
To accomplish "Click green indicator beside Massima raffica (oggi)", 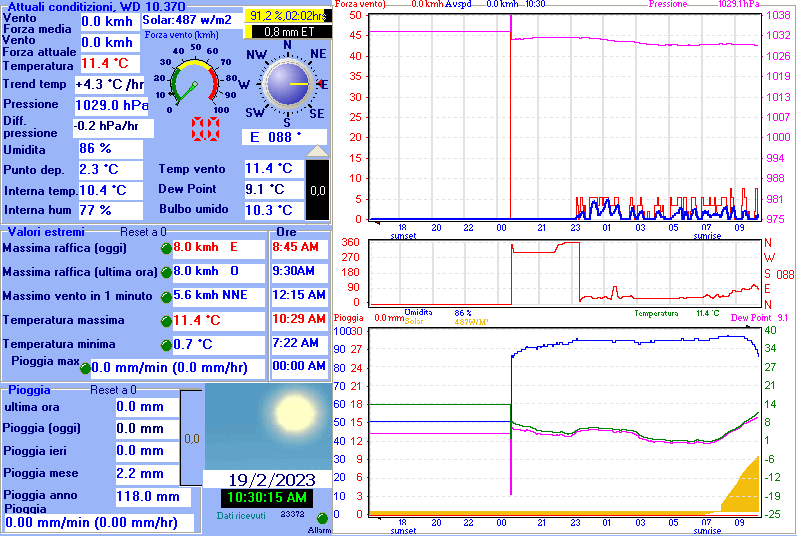I will (166, 248).
